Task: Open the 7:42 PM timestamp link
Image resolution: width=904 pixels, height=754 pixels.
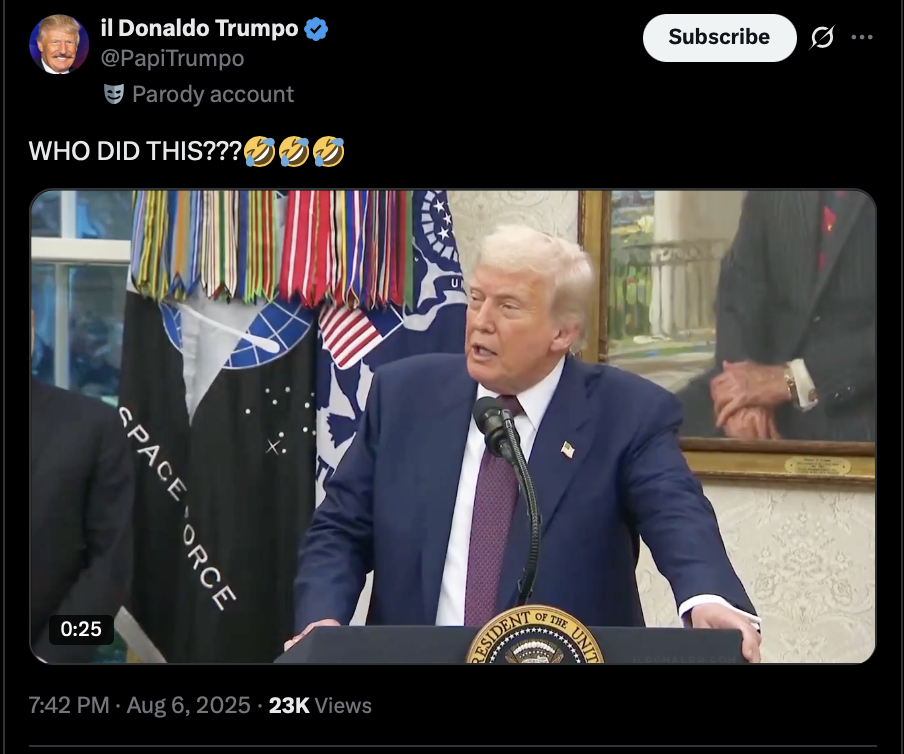Action: [x=69, y=705]
